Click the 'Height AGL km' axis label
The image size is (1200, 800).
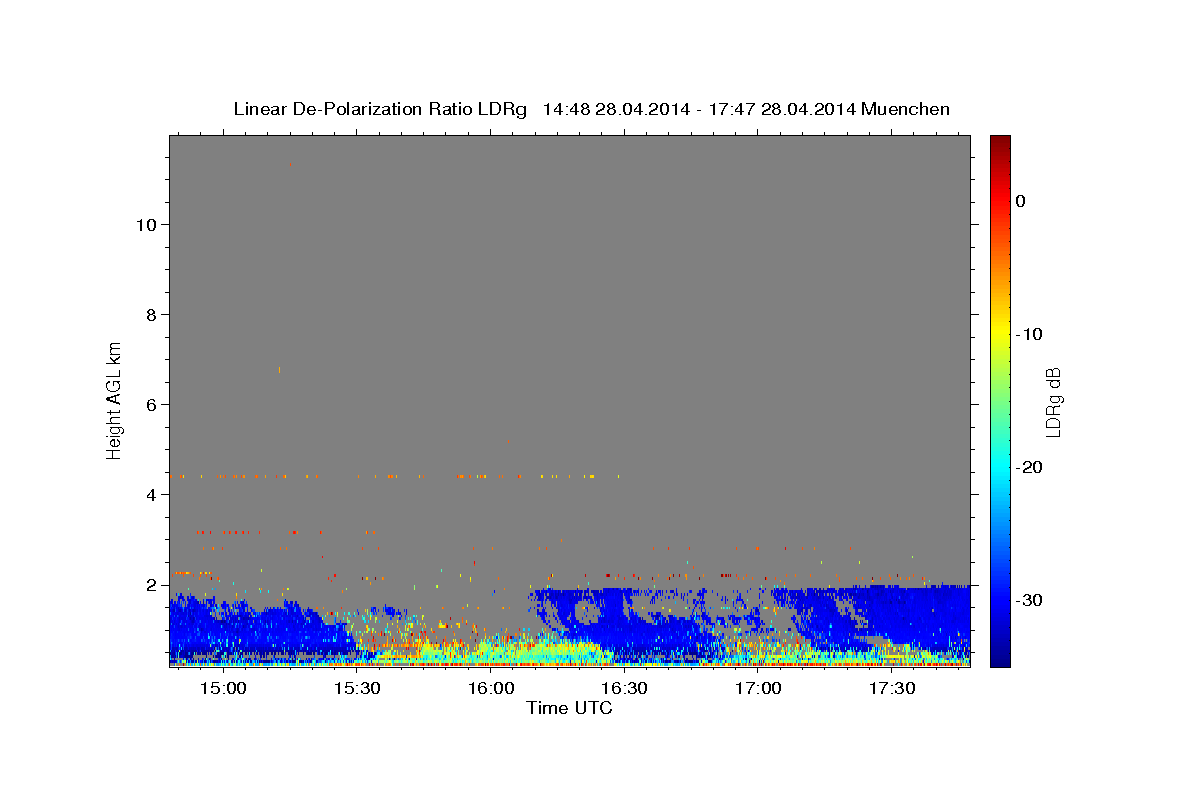pyautogui.click(x=114, y=400)
